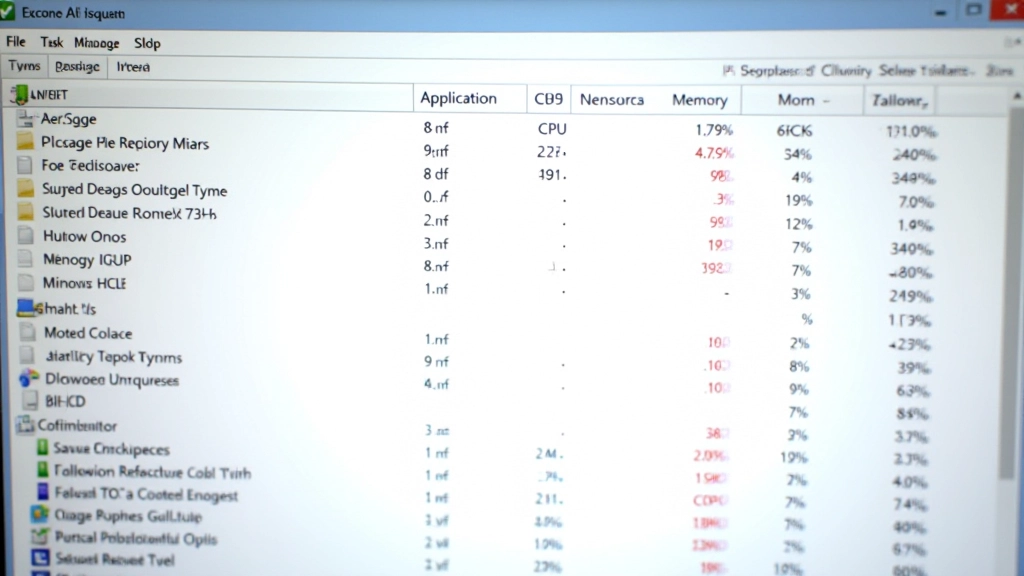Click the red '4.79%' memory value
This screenshot has height=576, width=1024.
coord(714,153)
